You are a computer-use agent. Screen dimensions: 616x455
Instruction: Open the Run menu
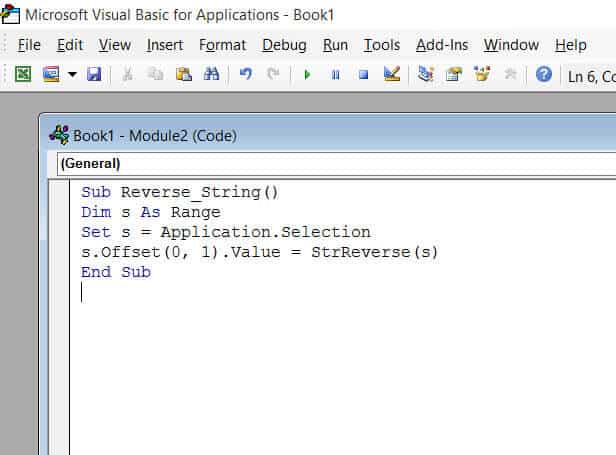[x=336, y=45]
